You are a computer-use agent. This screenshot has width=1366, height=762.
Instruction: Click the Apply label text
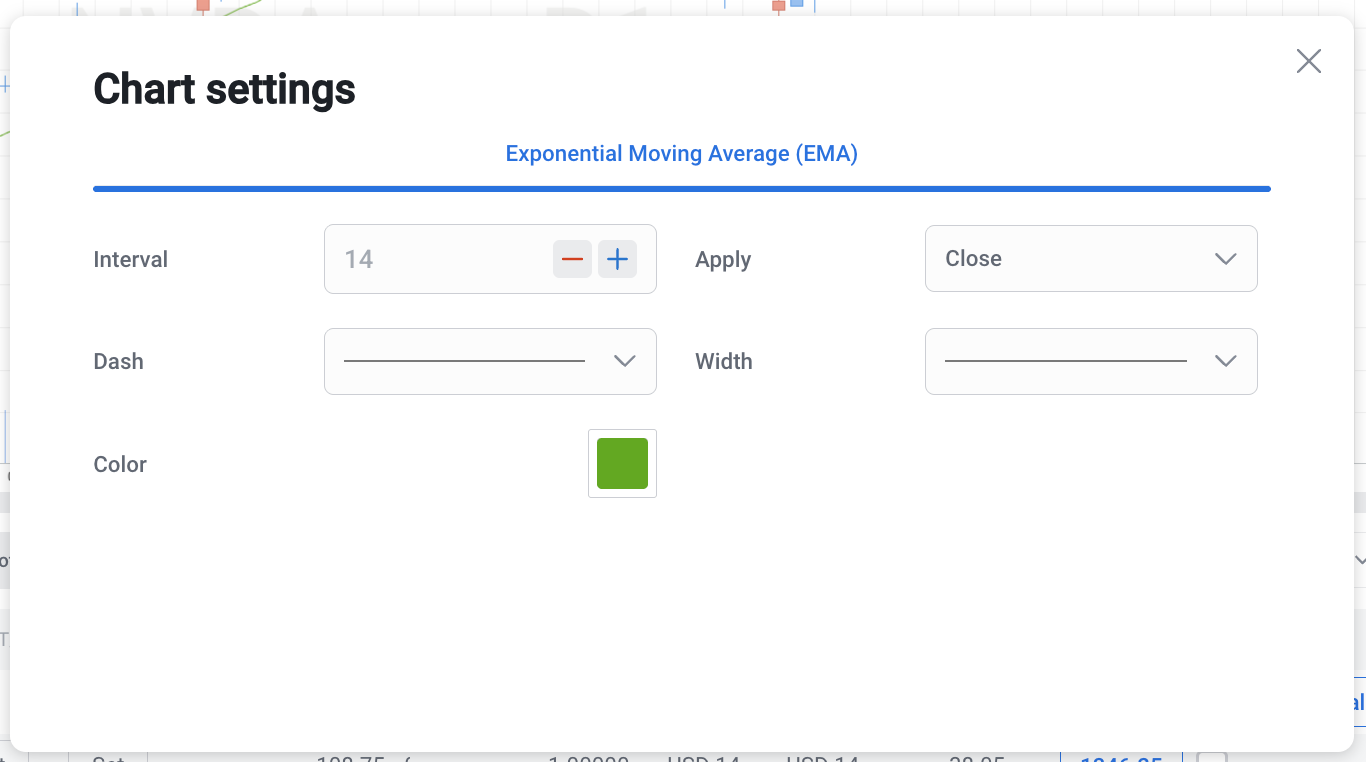coord(722,260)
